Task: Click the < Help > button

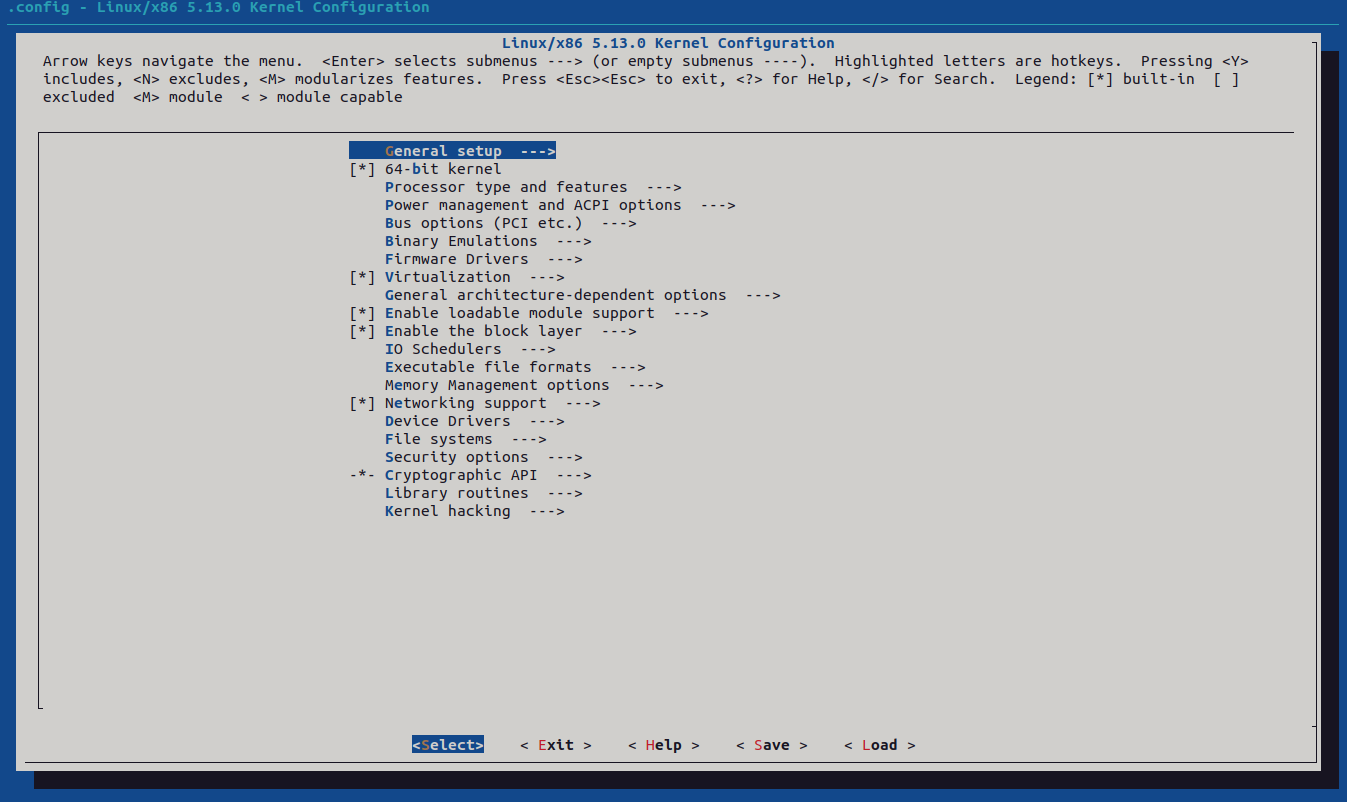Action: (664, 745)
